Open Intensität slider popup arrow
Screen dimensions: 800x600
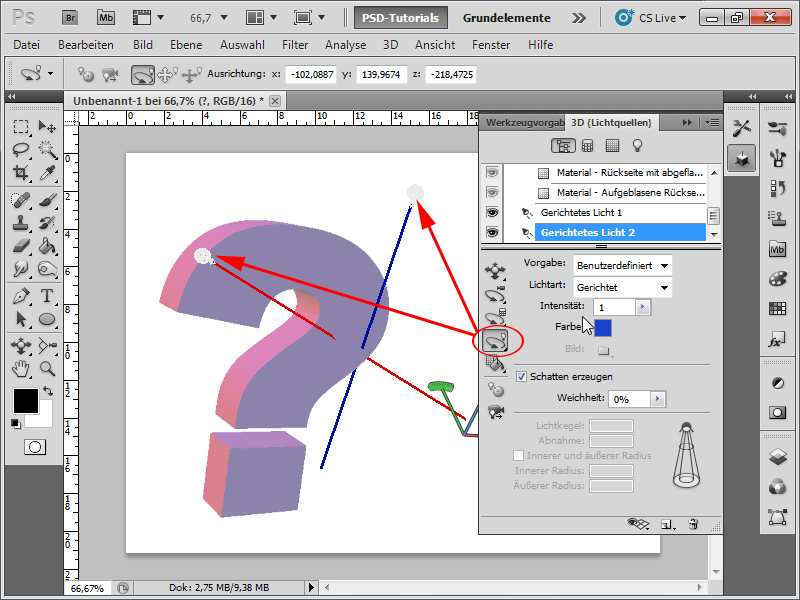click(642, 307)
